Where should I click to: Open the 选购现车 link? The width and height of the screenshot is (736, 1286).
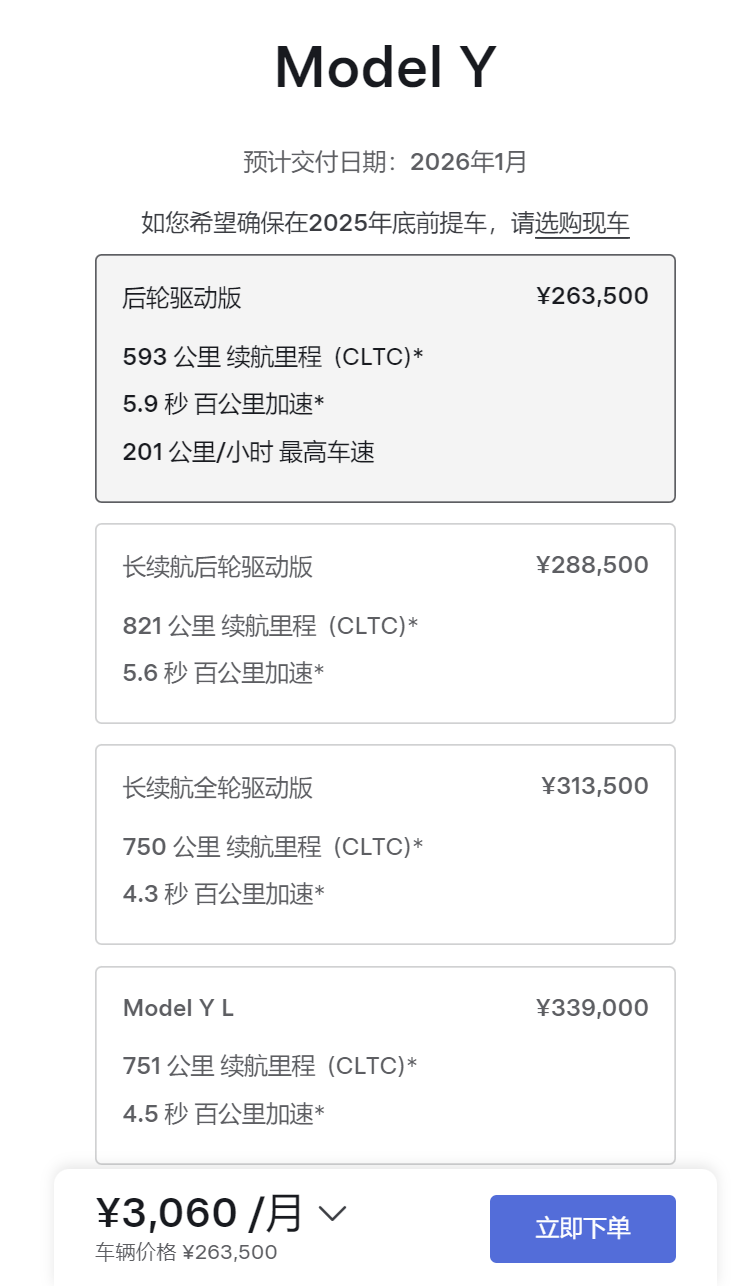pyautogui.click(x=582, y=223)
